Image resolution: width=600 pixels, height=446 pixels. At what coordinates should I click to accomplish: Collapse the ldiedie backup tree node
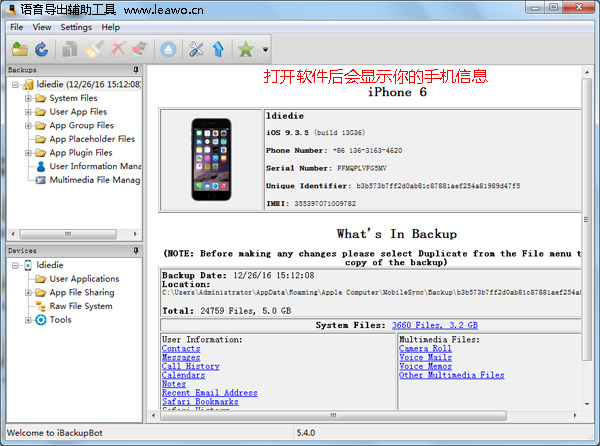pos(15,85)
